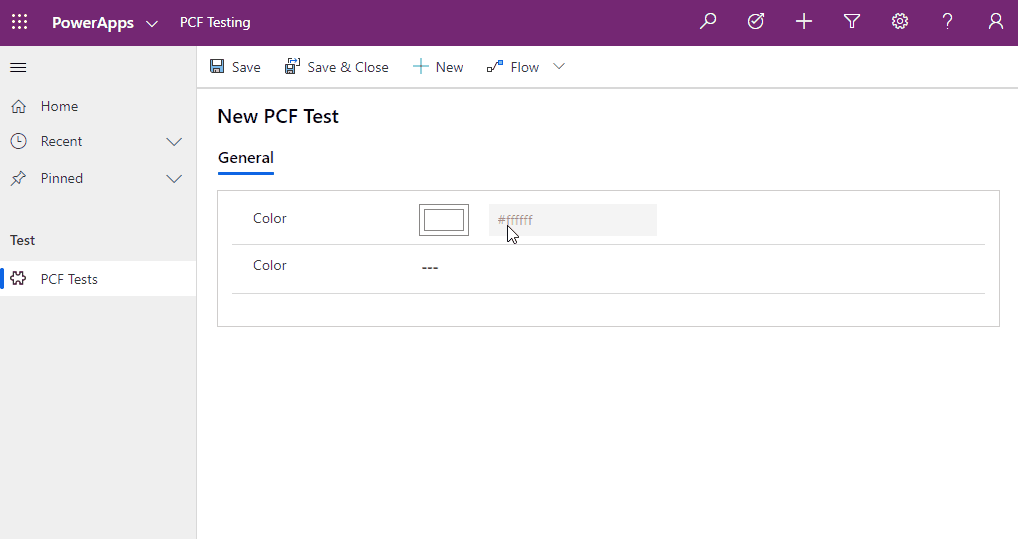
Task: Open the task flow target icon
Action: 756,22
